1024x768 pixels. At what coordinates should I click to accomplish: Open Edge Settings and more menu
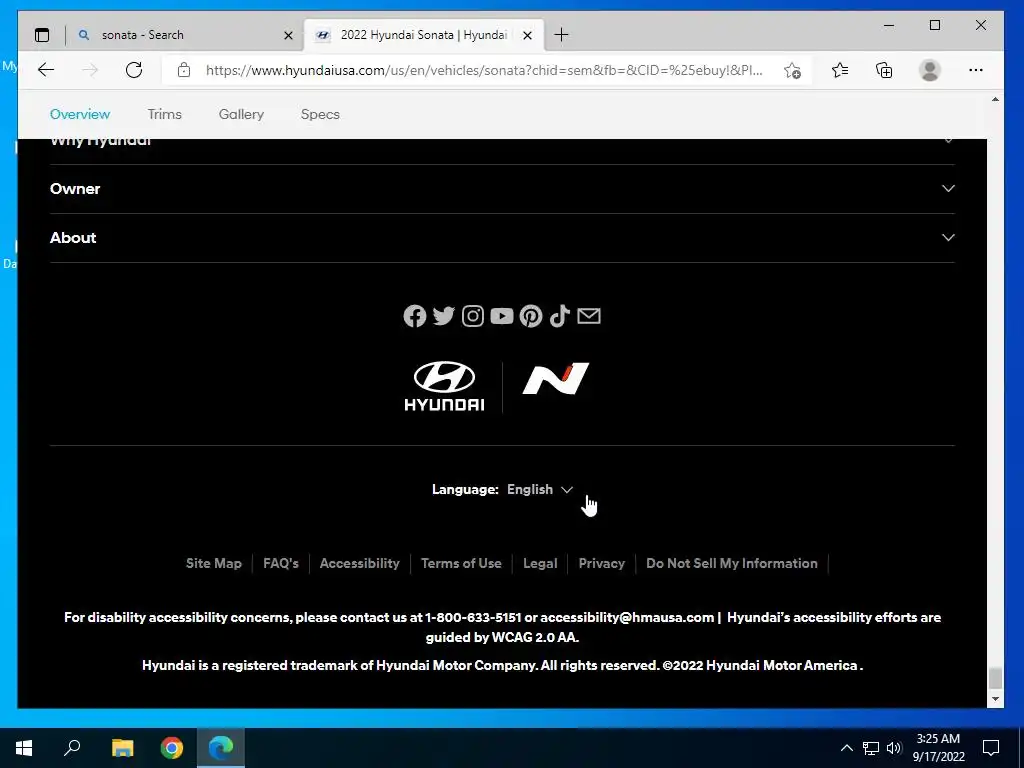click(x=976, y=70)
